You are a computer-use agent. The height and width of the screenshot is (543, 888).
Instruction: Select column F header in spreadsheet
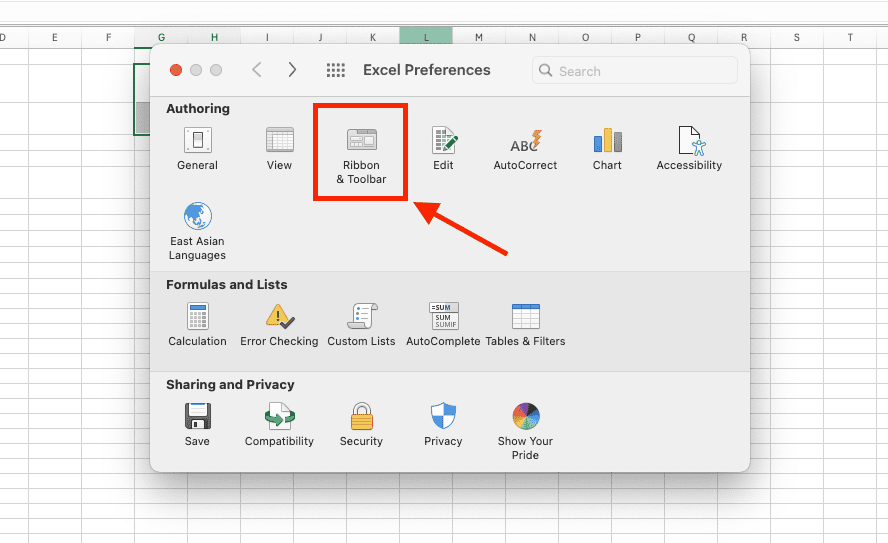point(108,37)
